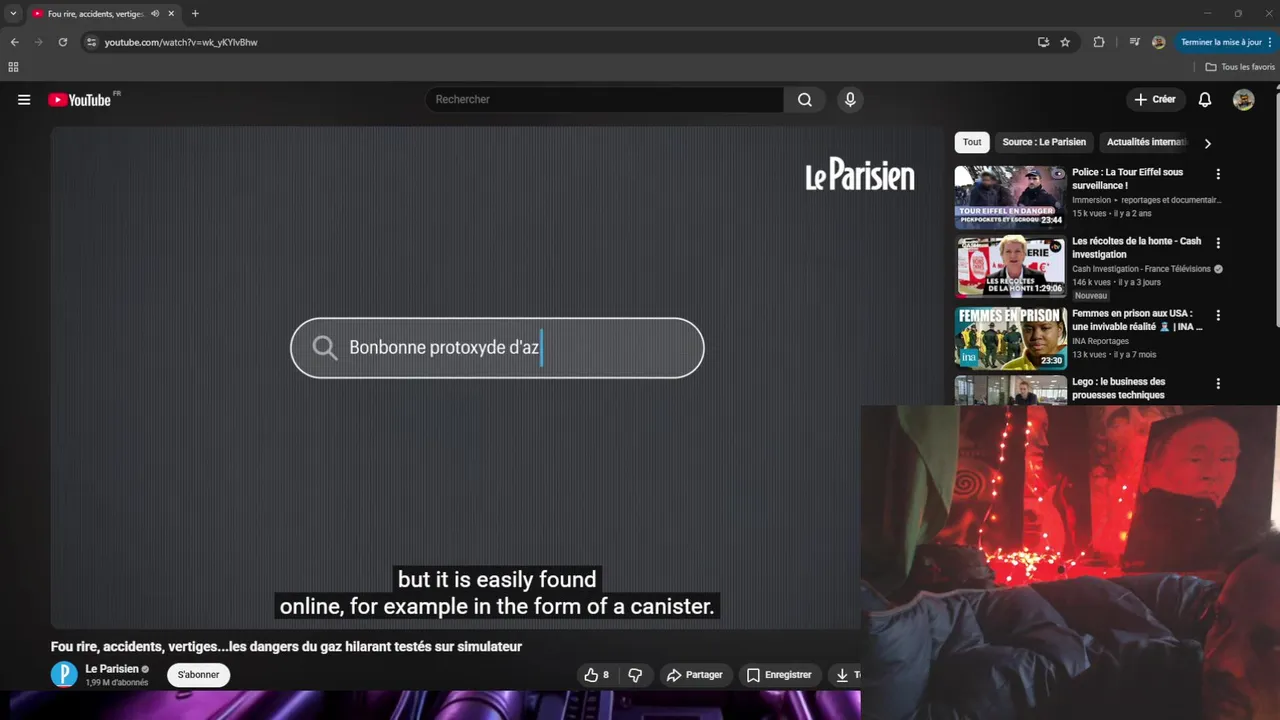
Task: Click Partager to share video
Action: 694,675
